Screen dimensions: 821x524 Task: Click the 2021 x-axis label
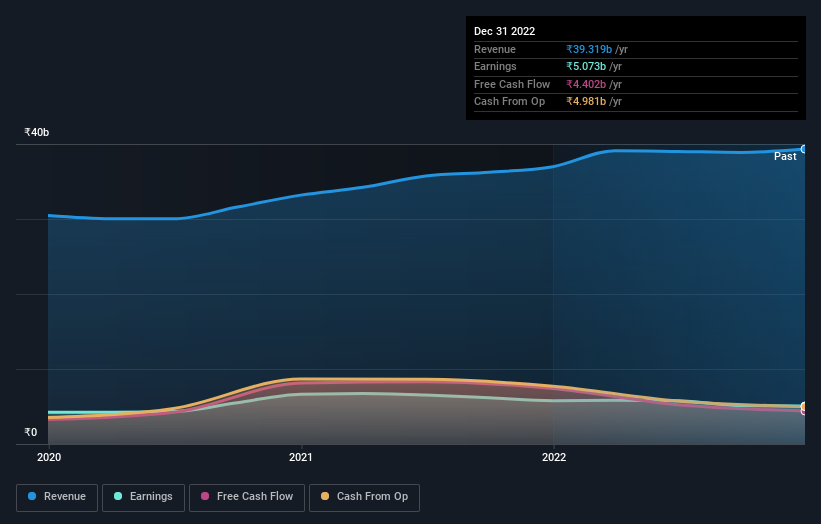click(x=301, y=457)
